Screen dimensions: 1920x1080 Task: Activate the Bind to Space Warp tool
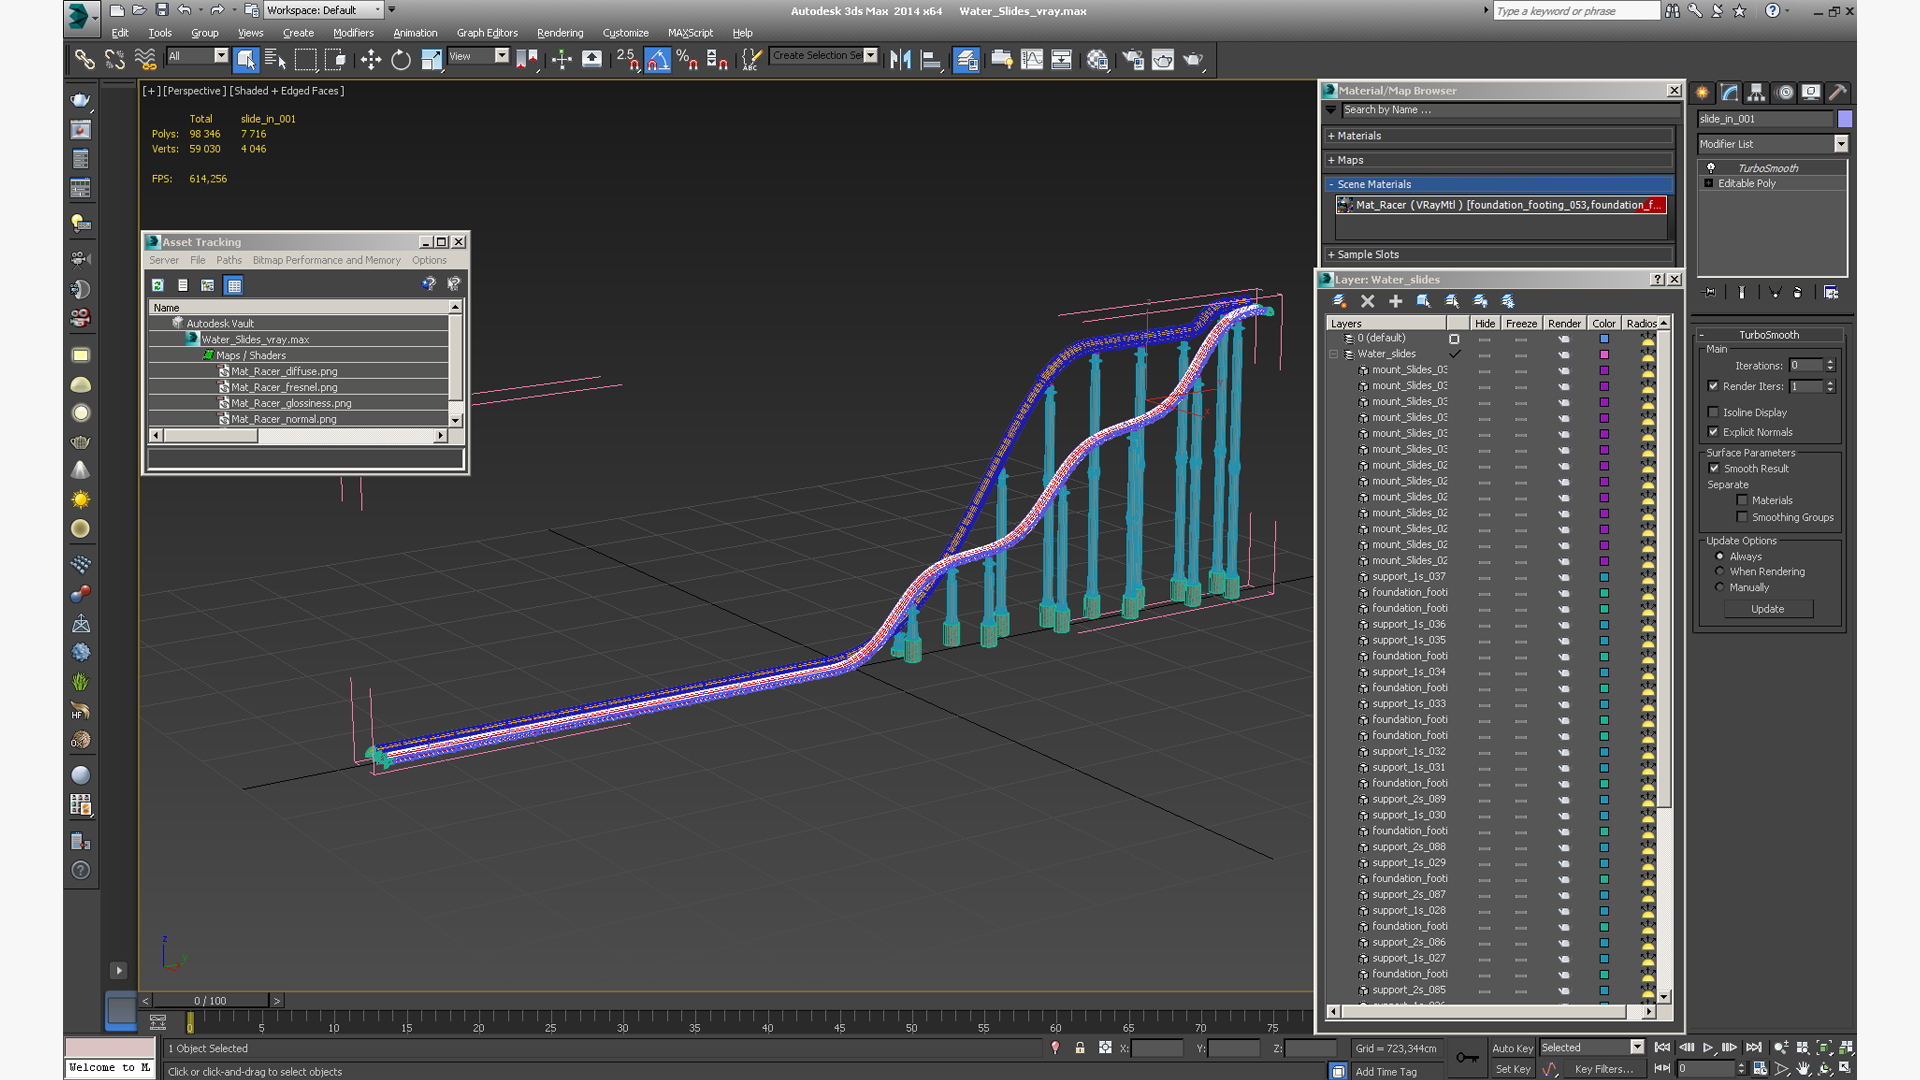(145, 60)
